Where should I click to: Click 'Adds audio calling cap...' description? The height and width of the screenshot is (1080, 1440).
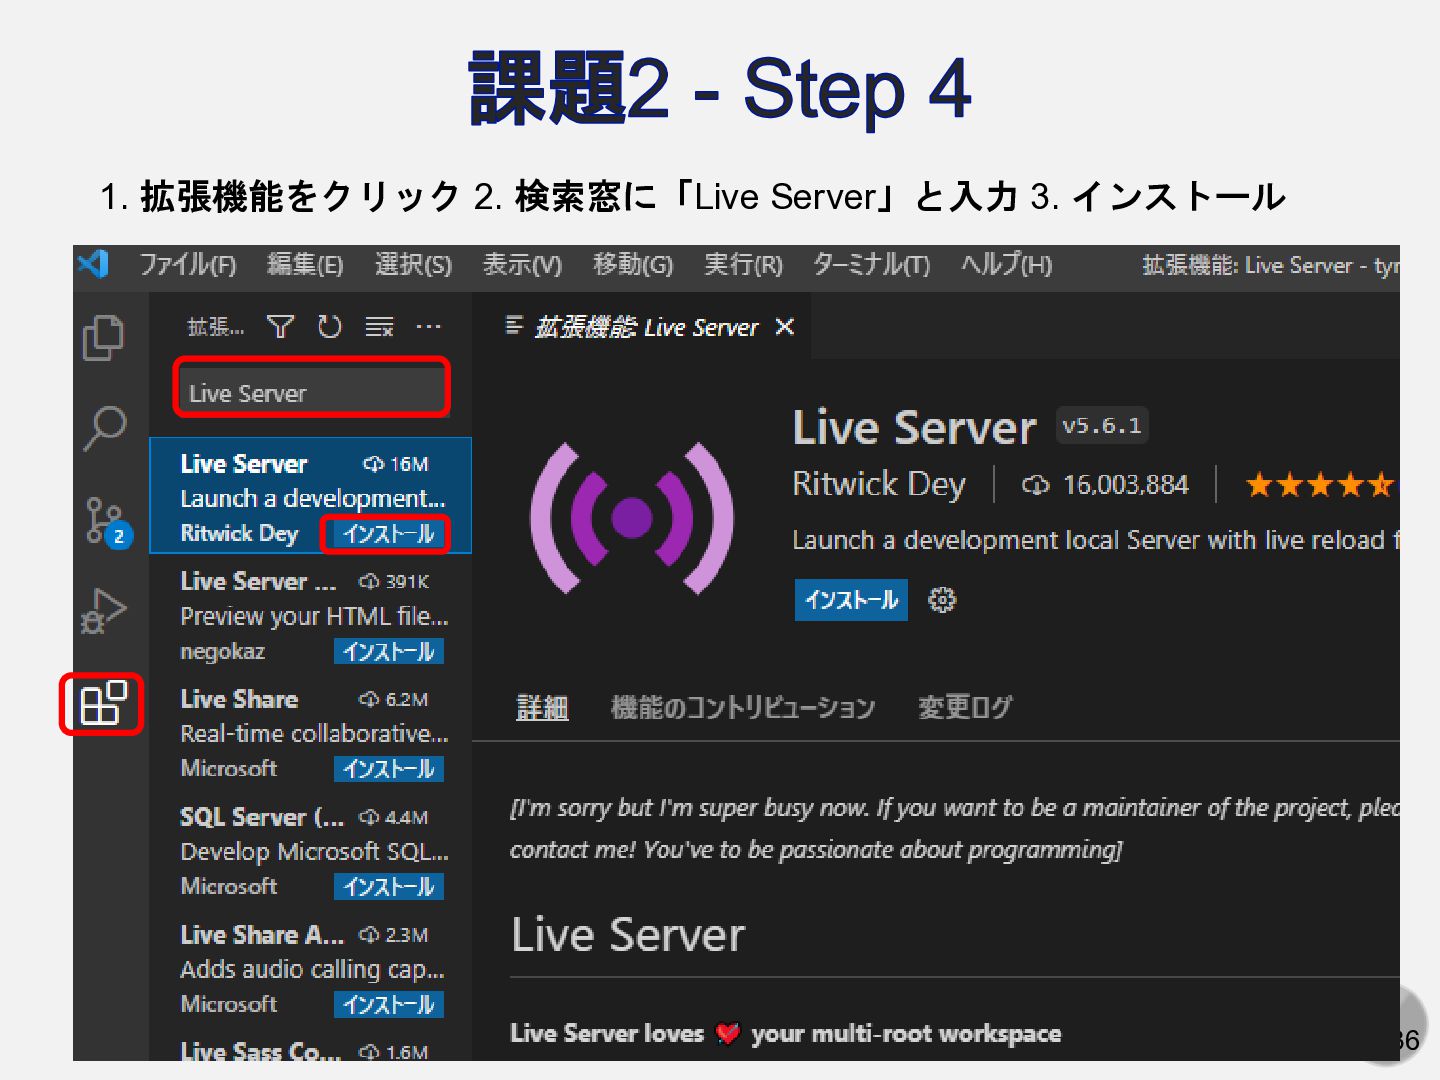(312, 969)
